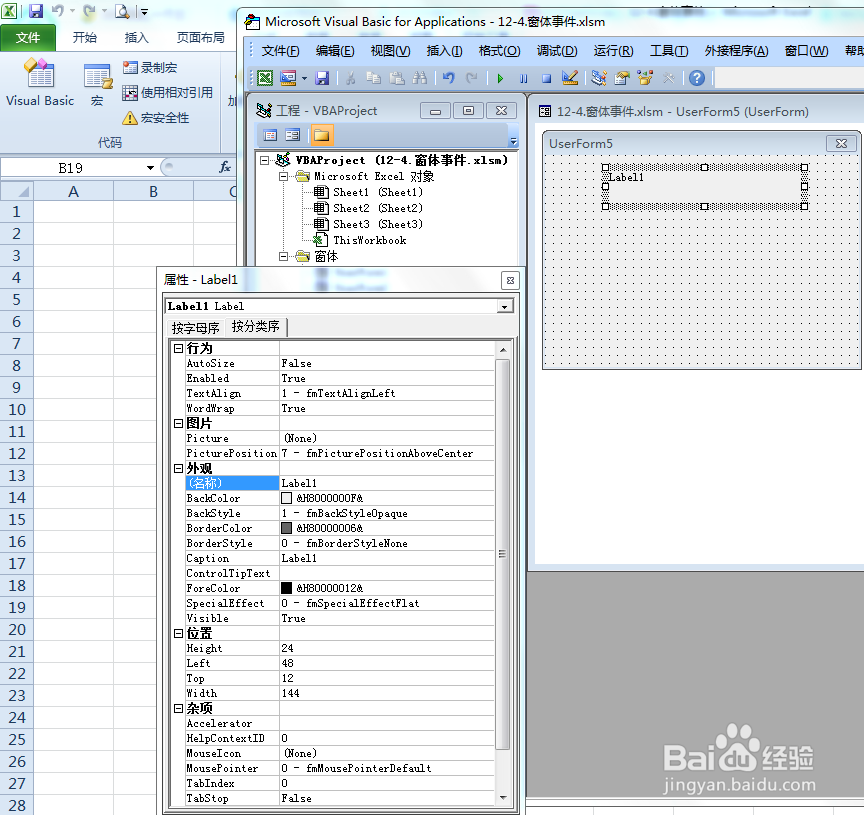This screenshot has height=815, width=864.
Task: Open the VBA 视图(V) menu
Action: tap(390, 51)
